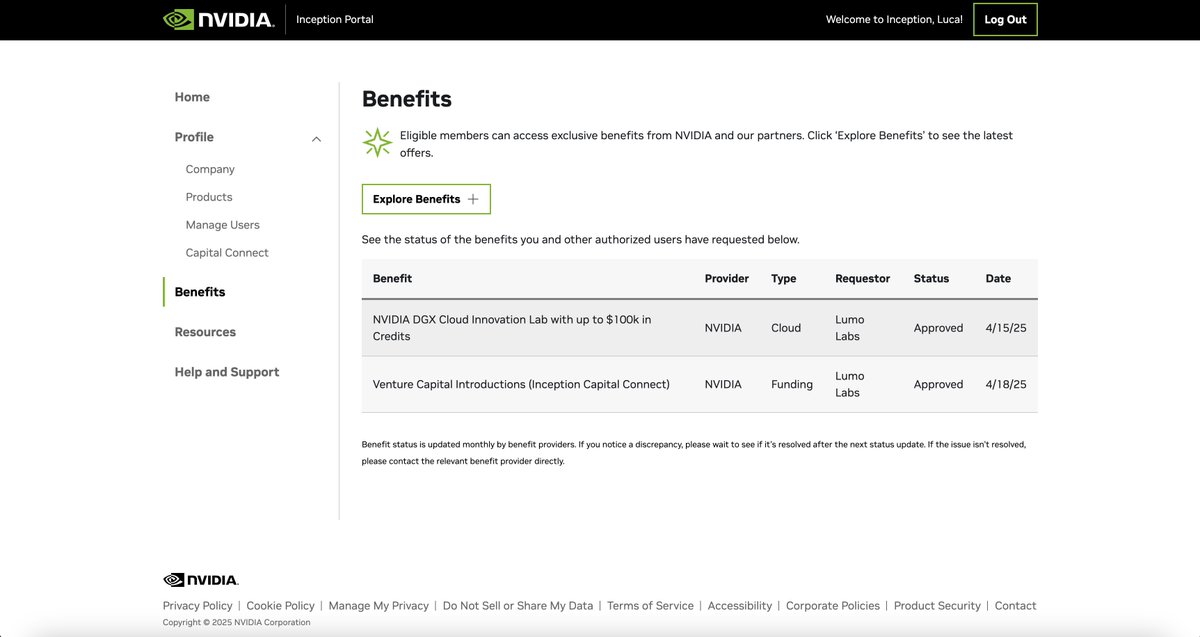Click the Explore Benefits button
This screenshot has height=637, width=1200.
[x=426, y=199]
